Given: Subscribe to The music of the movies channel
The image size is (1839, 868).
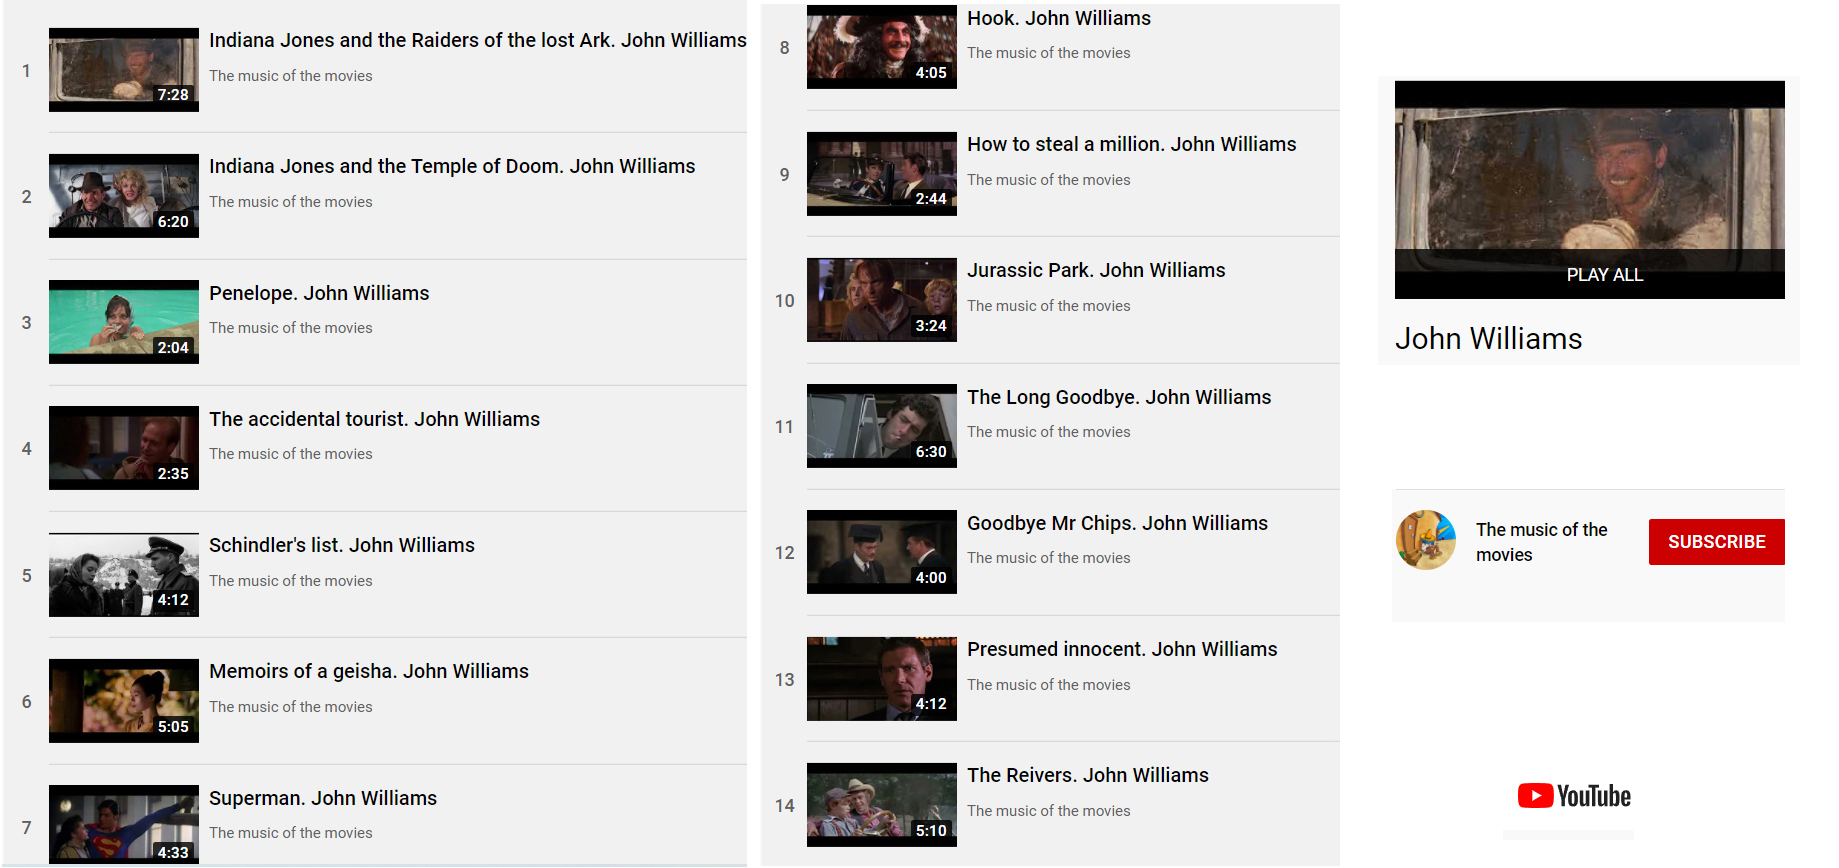Looking at the screenshot, I should click(1716, 542).
